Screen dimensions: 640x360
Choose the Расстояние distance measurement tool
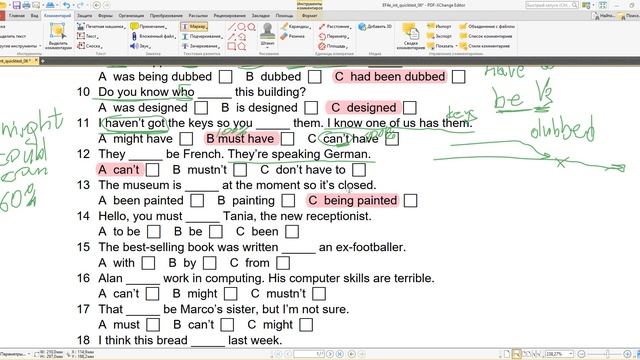point(334,27)
